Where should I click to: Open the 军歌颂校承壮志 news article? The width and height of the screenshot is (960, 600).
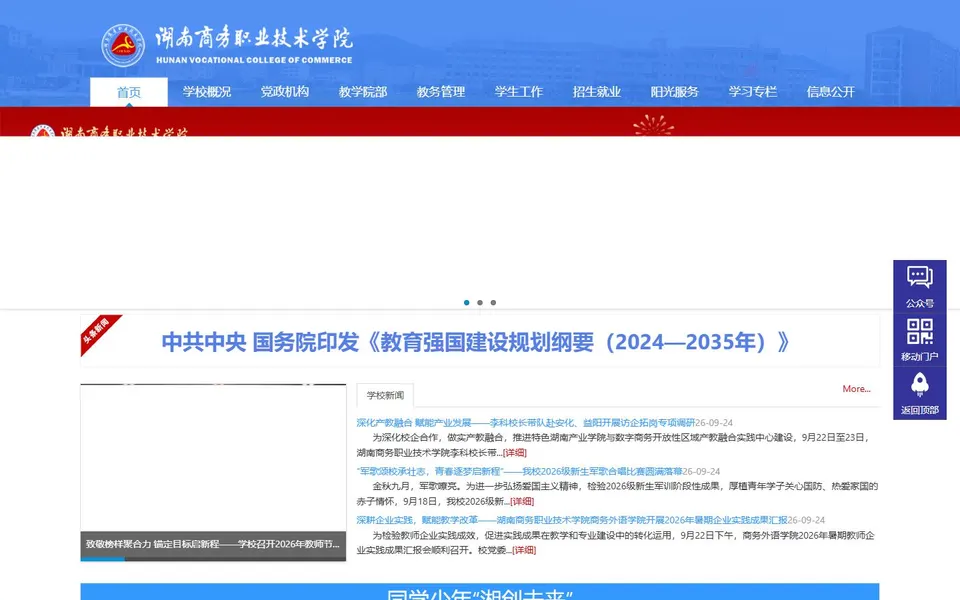pyautogui.click(x=519, y=471)
